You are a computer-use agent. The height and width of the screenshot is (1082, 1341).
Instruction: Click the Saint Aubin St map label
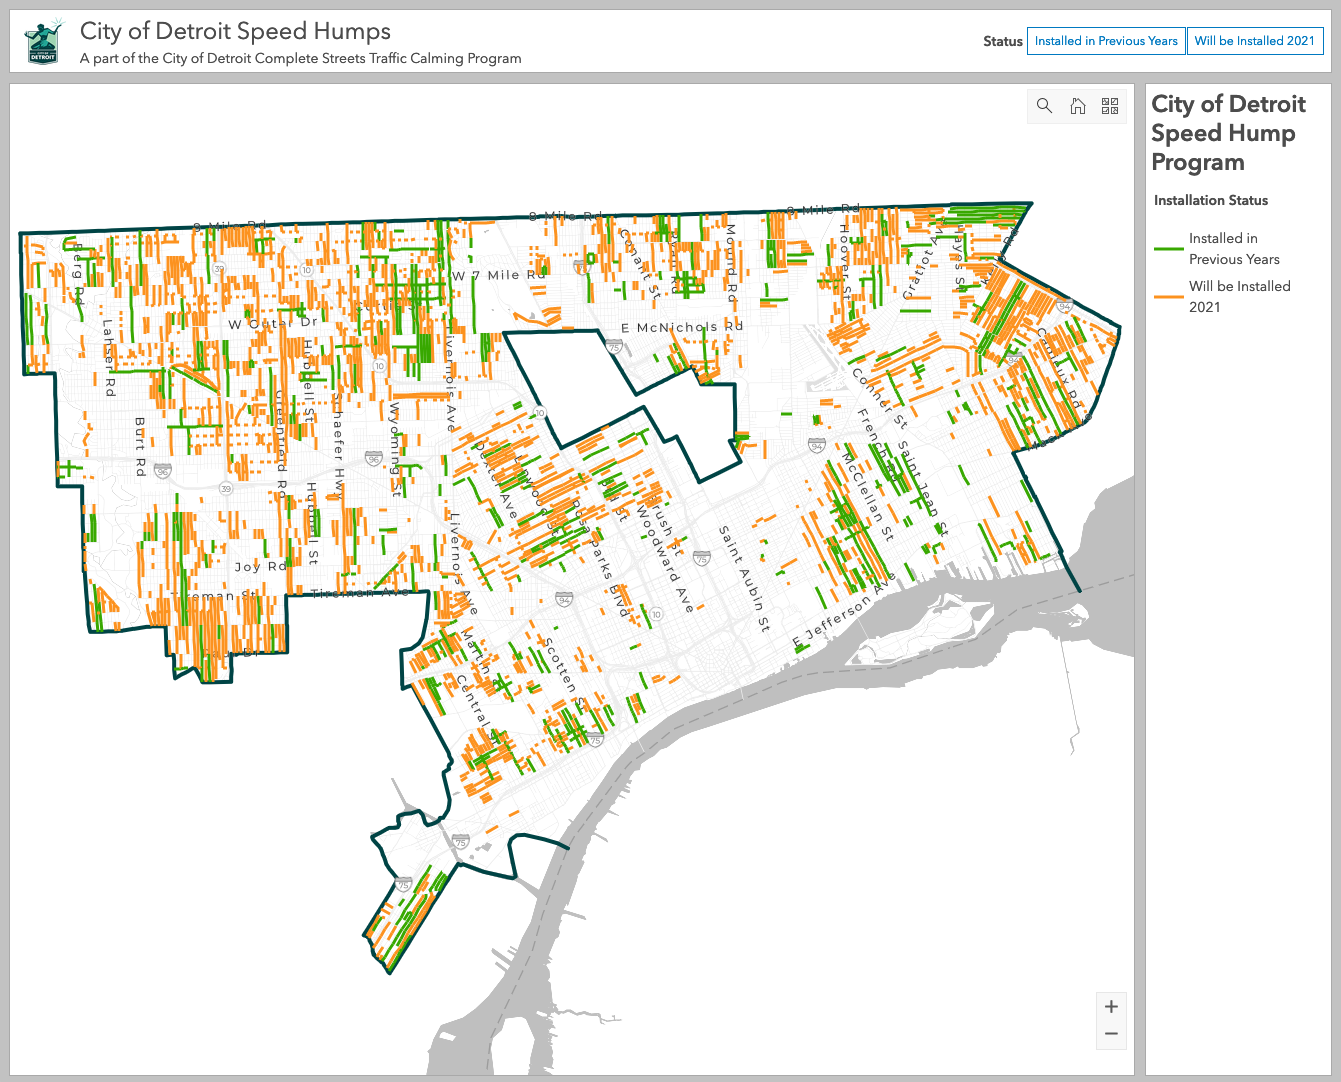tap(745, 579)
